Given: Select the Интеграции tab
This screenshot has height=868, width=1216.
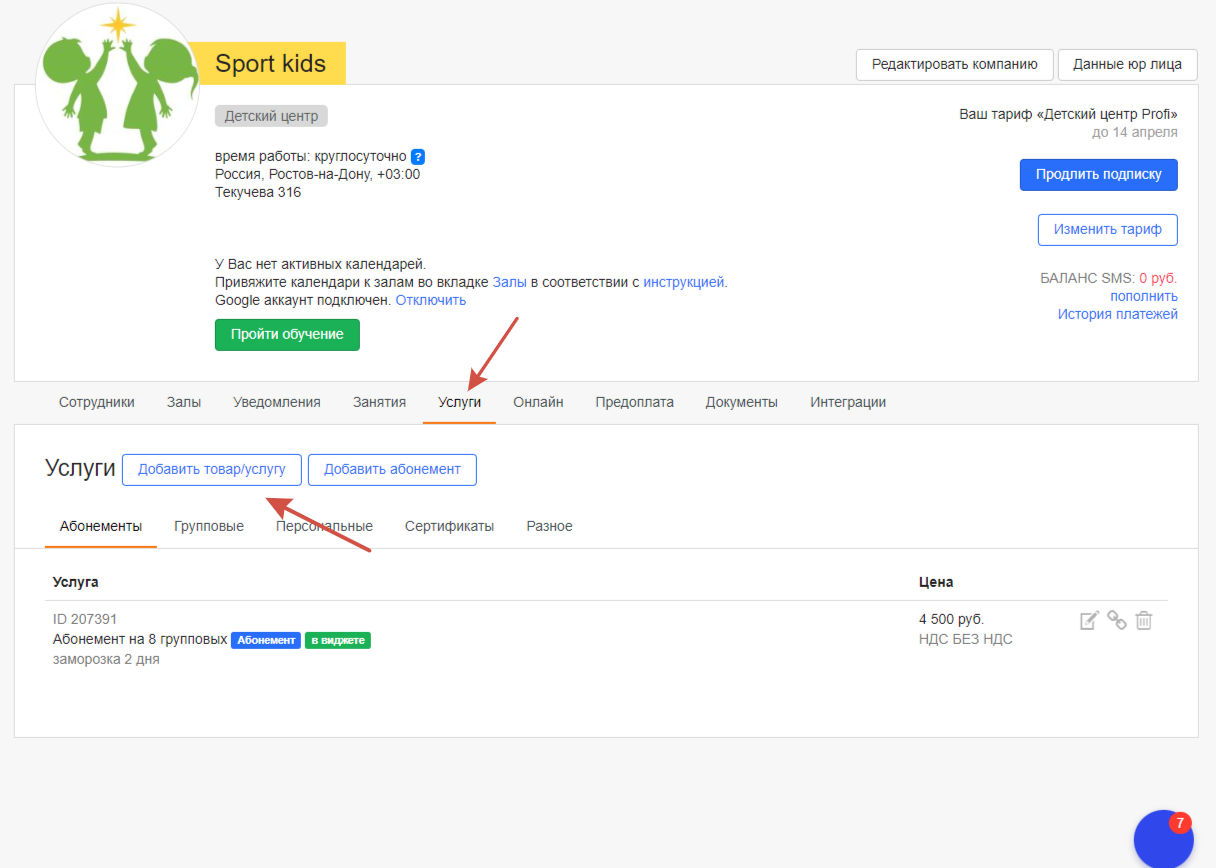Looking at the screenshot, I should click(x=847, y=402).
